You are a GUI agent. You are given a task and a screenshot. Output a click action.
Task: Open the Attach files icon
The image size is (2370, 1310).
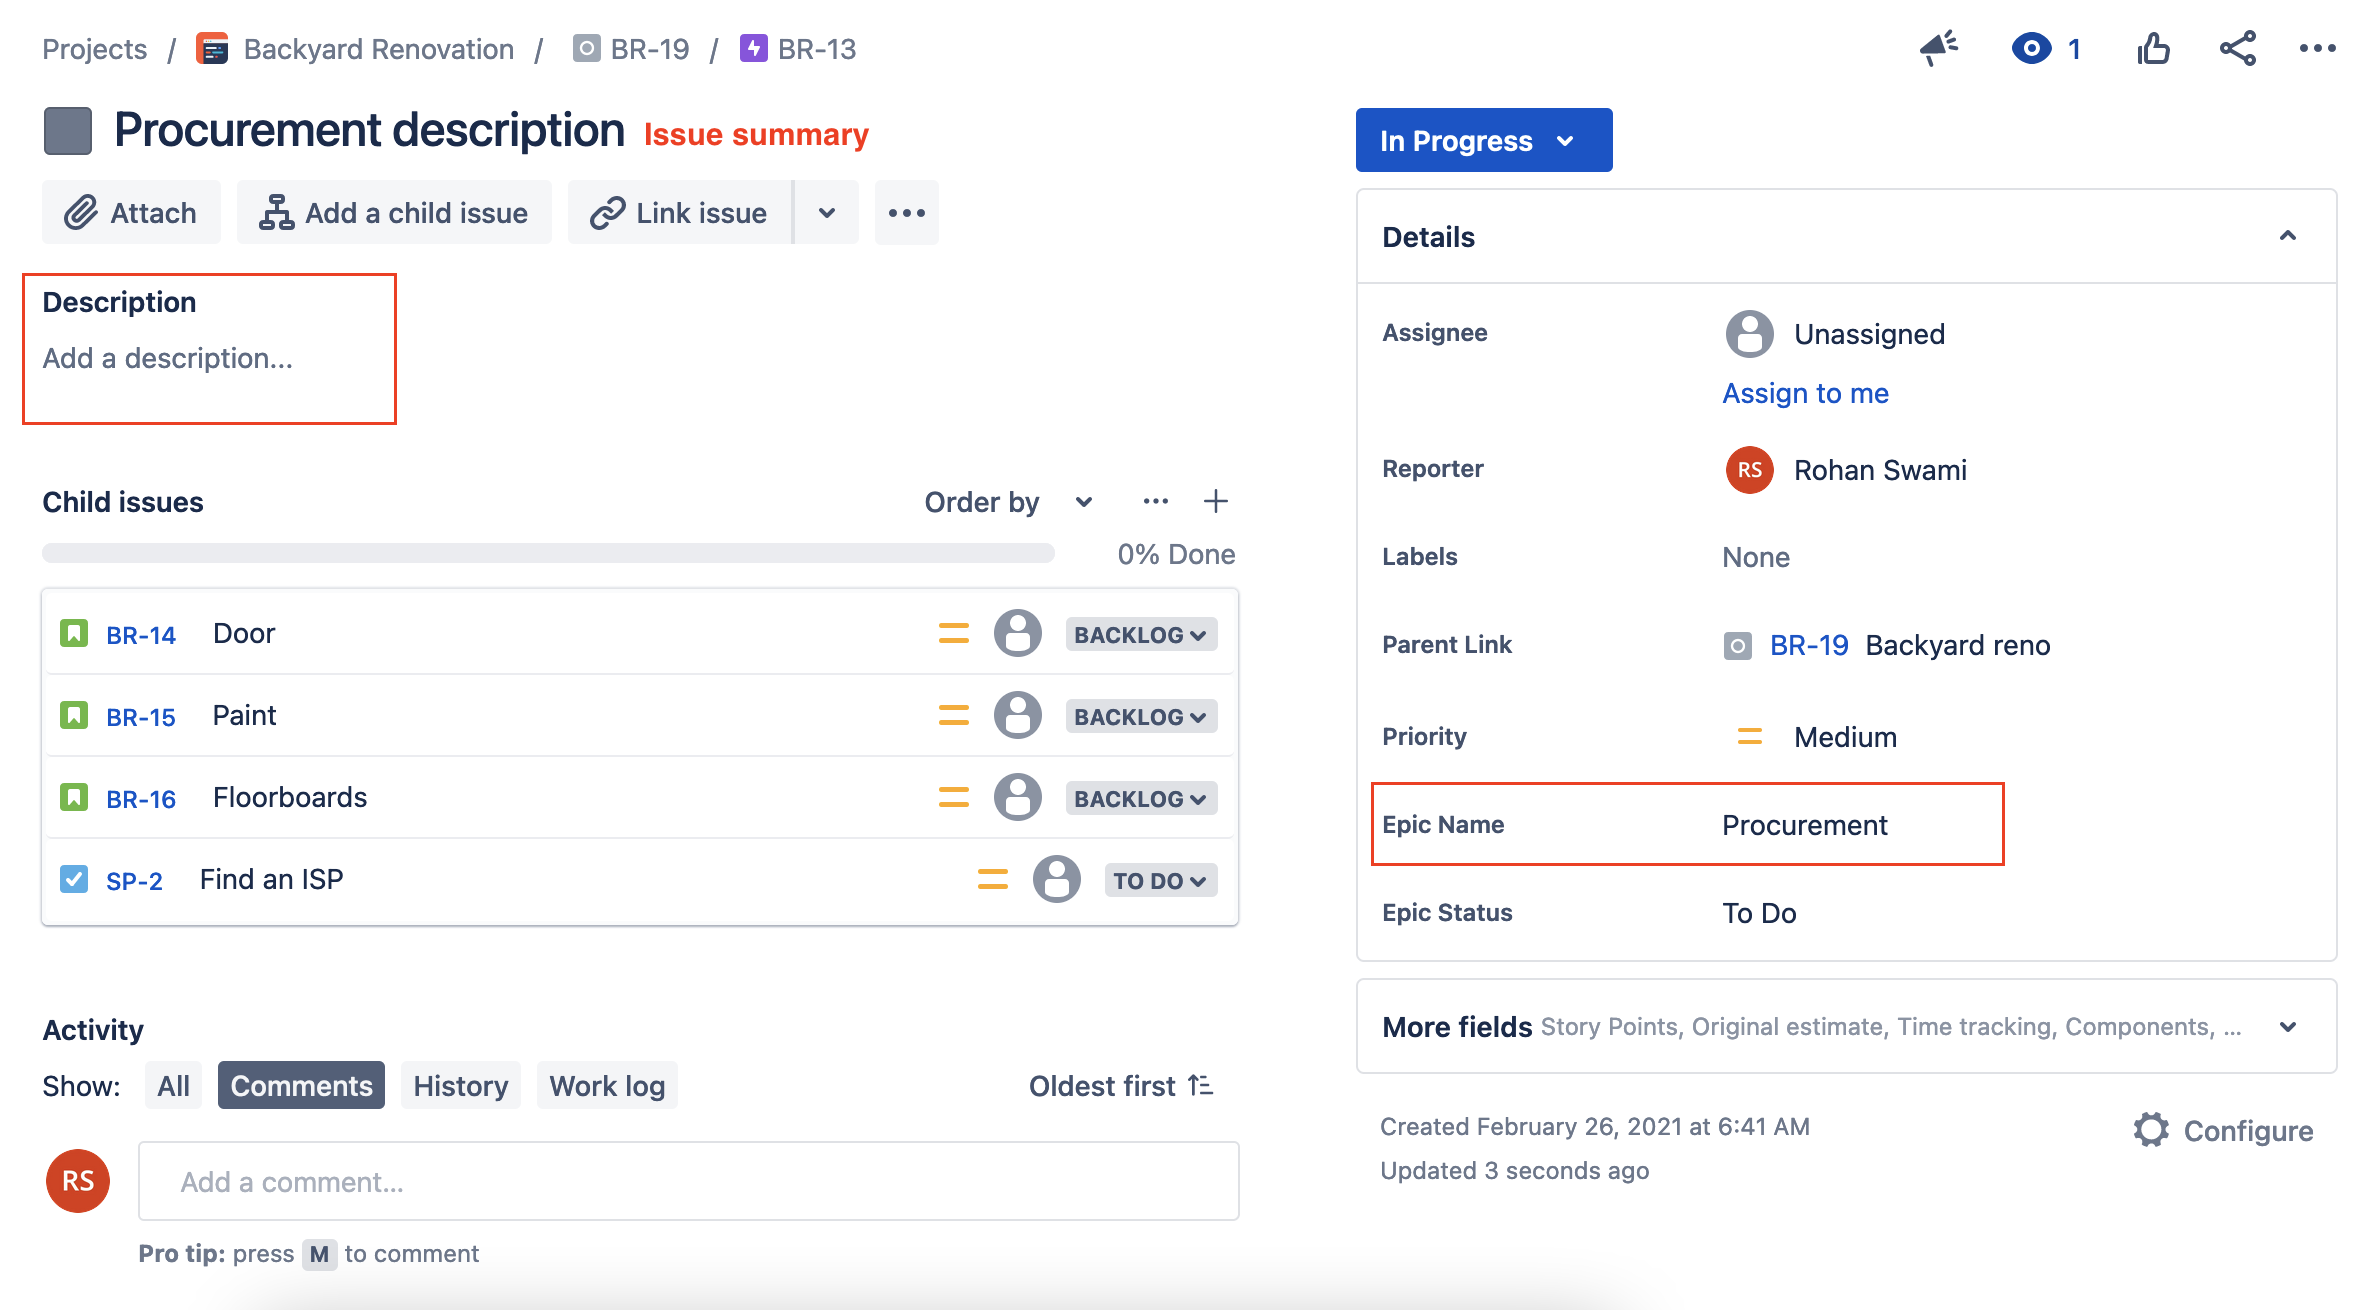(82, 212)
